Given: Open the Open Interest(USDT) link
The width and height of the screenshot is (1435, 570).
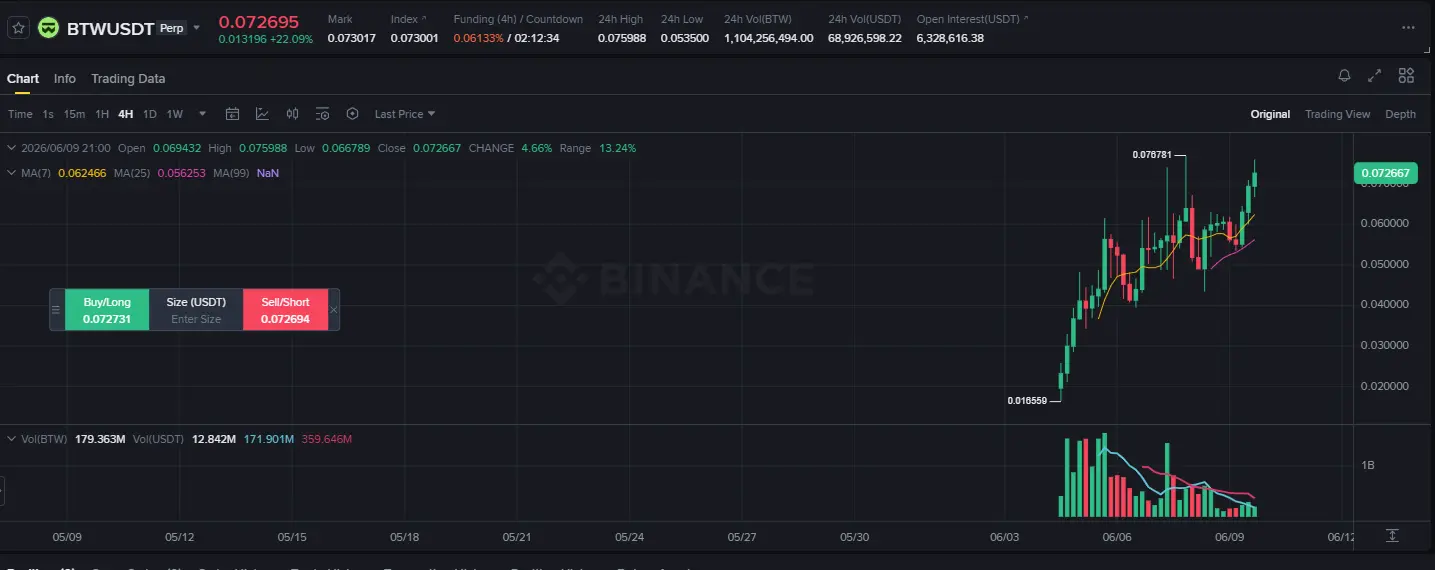Looking at the screenshot, I should click(972, 19).
